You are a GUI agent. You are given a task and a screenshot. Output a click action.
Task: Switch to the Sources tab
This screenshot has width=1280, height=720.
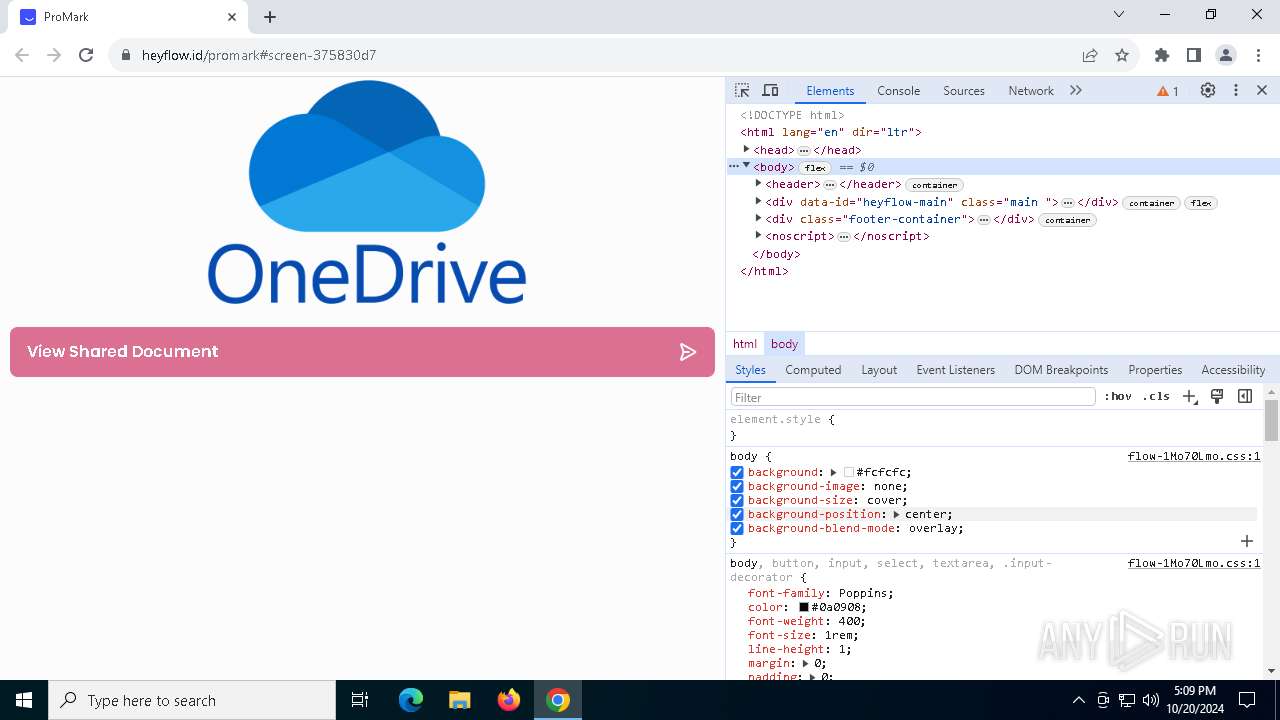(x=964, y=91)
